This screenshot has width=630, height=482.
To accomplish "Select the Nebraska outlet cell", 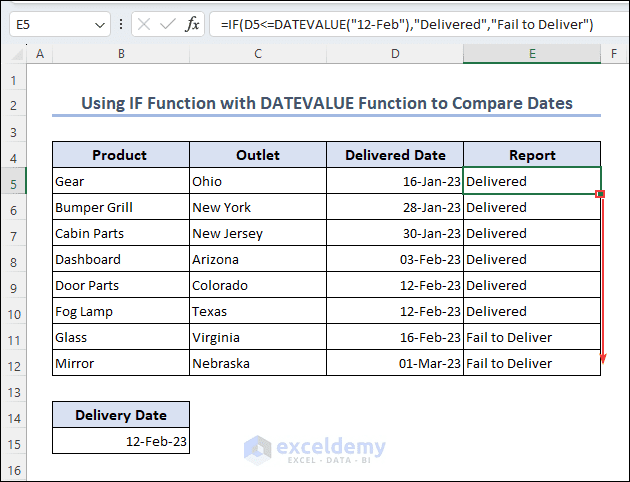I will pyautogui.click(x=258, y=363).
